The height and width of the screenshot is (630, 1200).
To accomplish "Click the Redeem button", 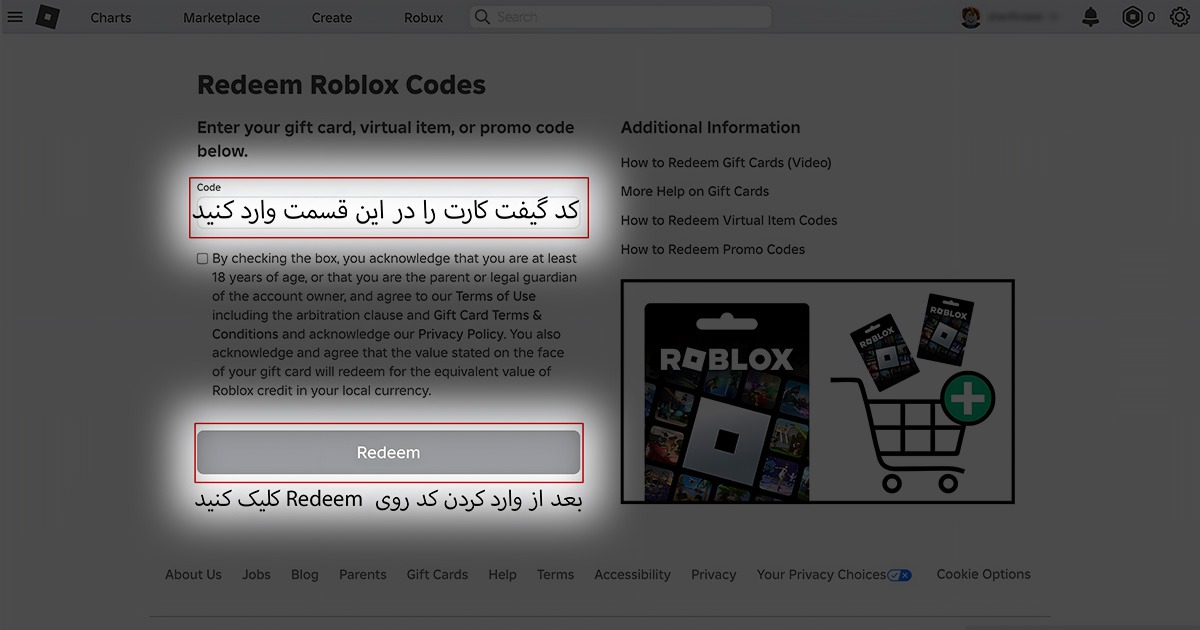I will [x=389, y=452].
